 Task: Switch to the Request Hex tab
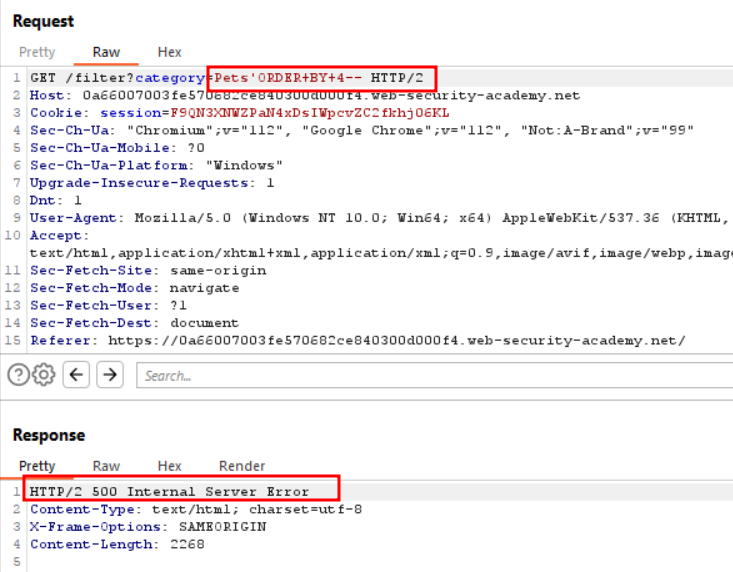pyautogui.click(x=169, y=52)
